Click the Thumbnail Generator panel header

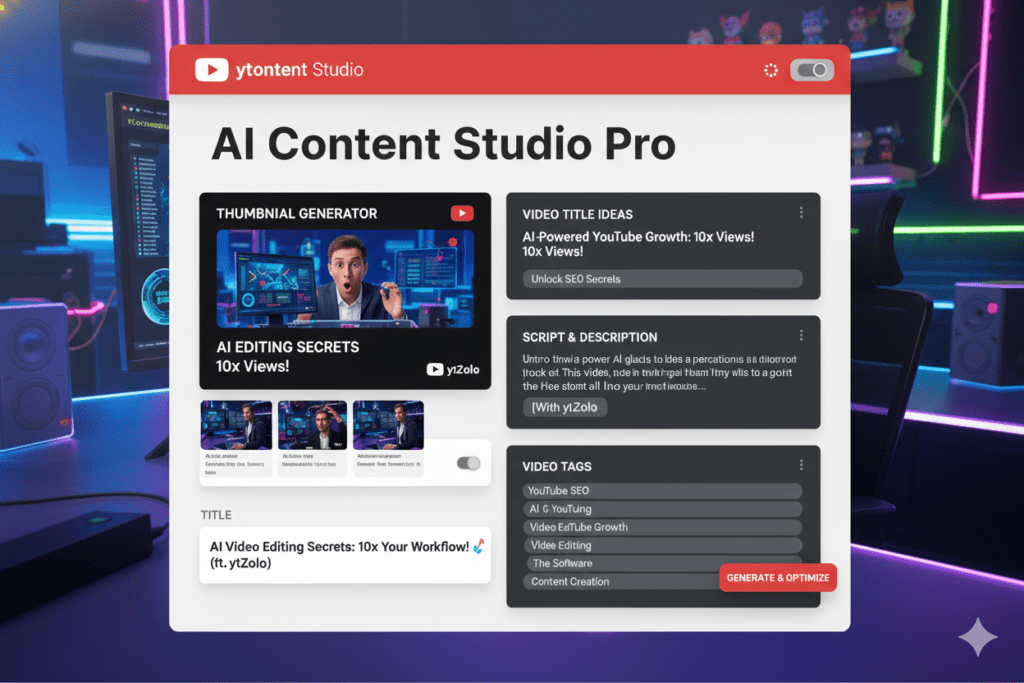click(x=297, y=213)
